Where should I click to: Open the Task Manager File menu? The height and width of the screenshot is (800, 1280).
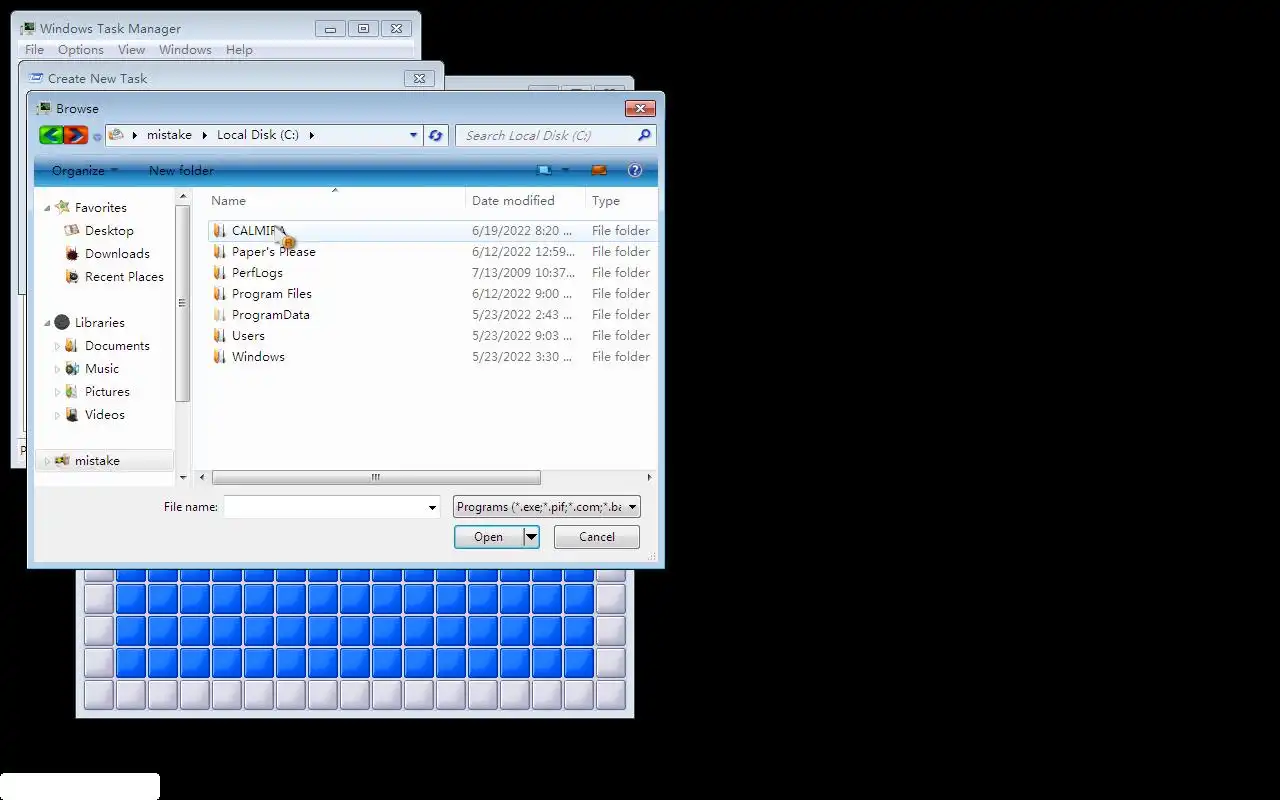[x=34, y=49]
